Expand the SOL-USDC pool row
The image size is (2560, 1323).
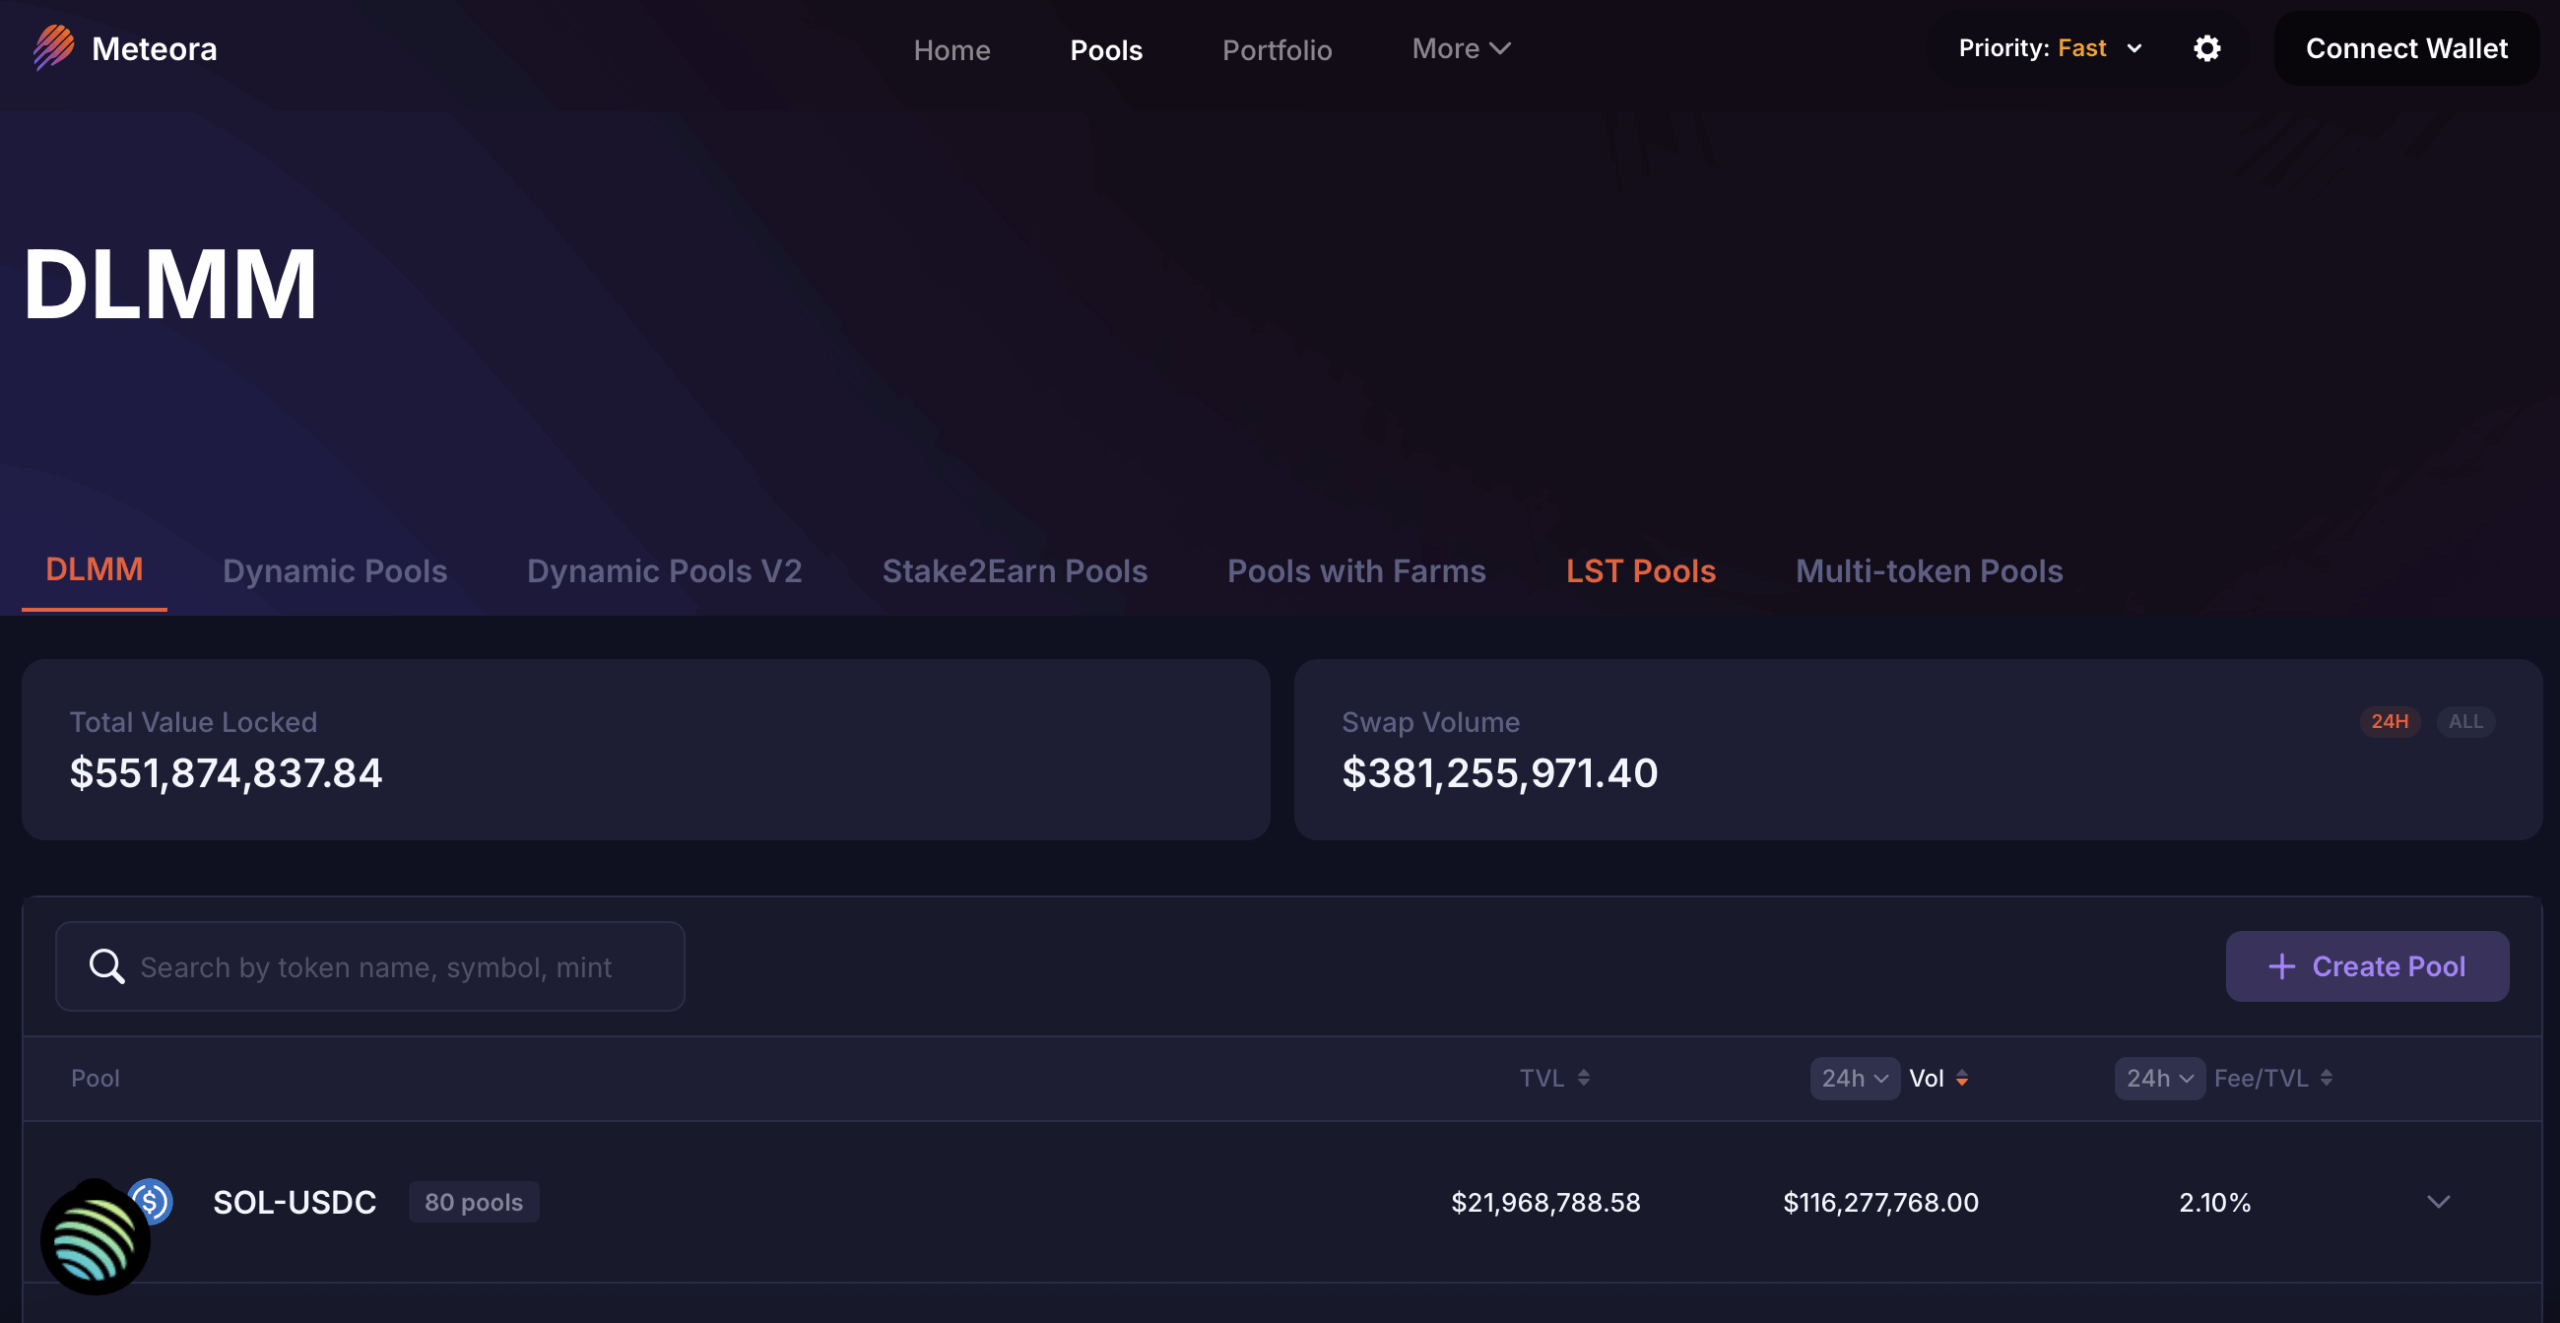point(2438,1201)
